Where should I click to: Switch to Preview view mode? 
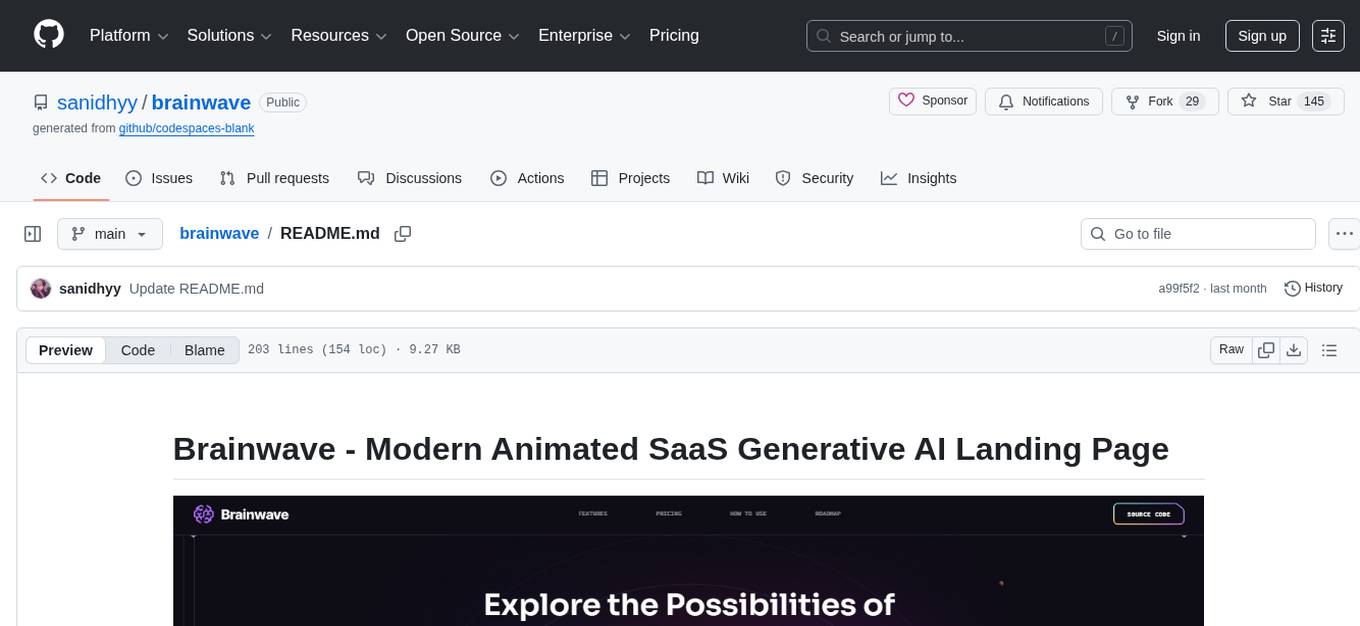pos(66,350)
